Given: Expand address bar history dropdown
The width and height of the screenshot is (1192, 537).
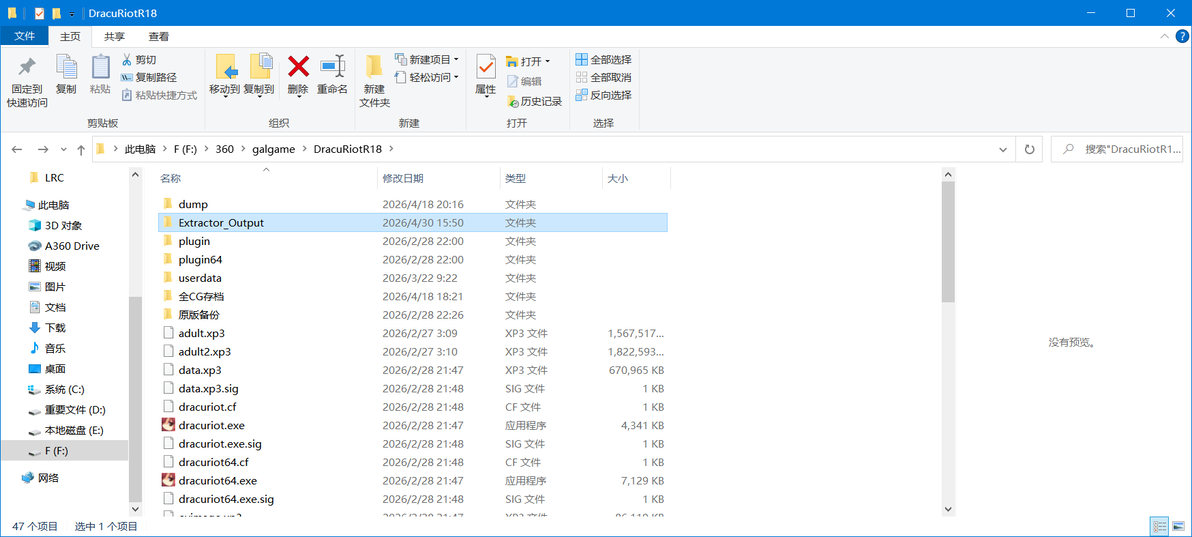Looking at the screenshot, I should coord(1003,150).
